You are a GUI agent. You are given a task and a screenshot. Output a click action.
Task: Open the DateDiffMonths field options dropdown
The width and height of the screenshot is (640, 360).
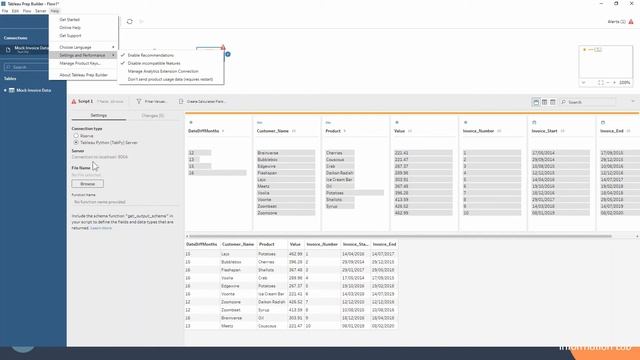point(223,131)
